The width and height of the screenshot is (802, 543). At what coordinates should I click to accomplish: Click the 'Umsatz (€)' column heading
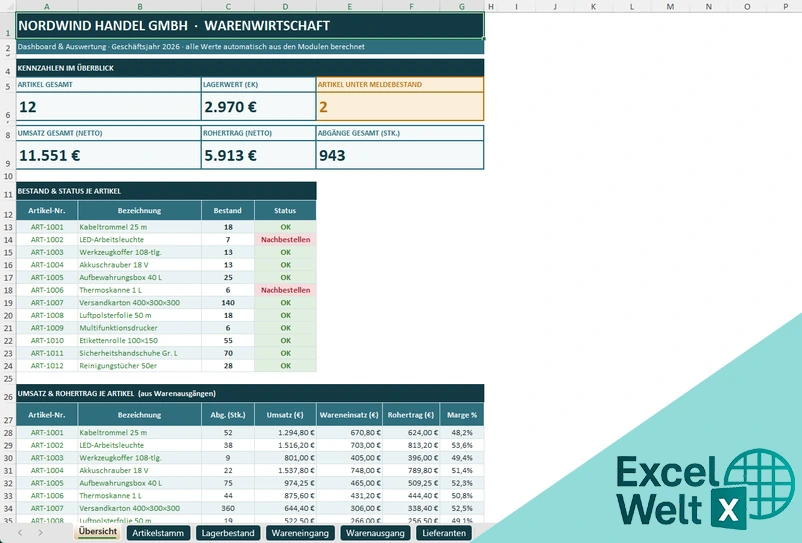point(285,415)
